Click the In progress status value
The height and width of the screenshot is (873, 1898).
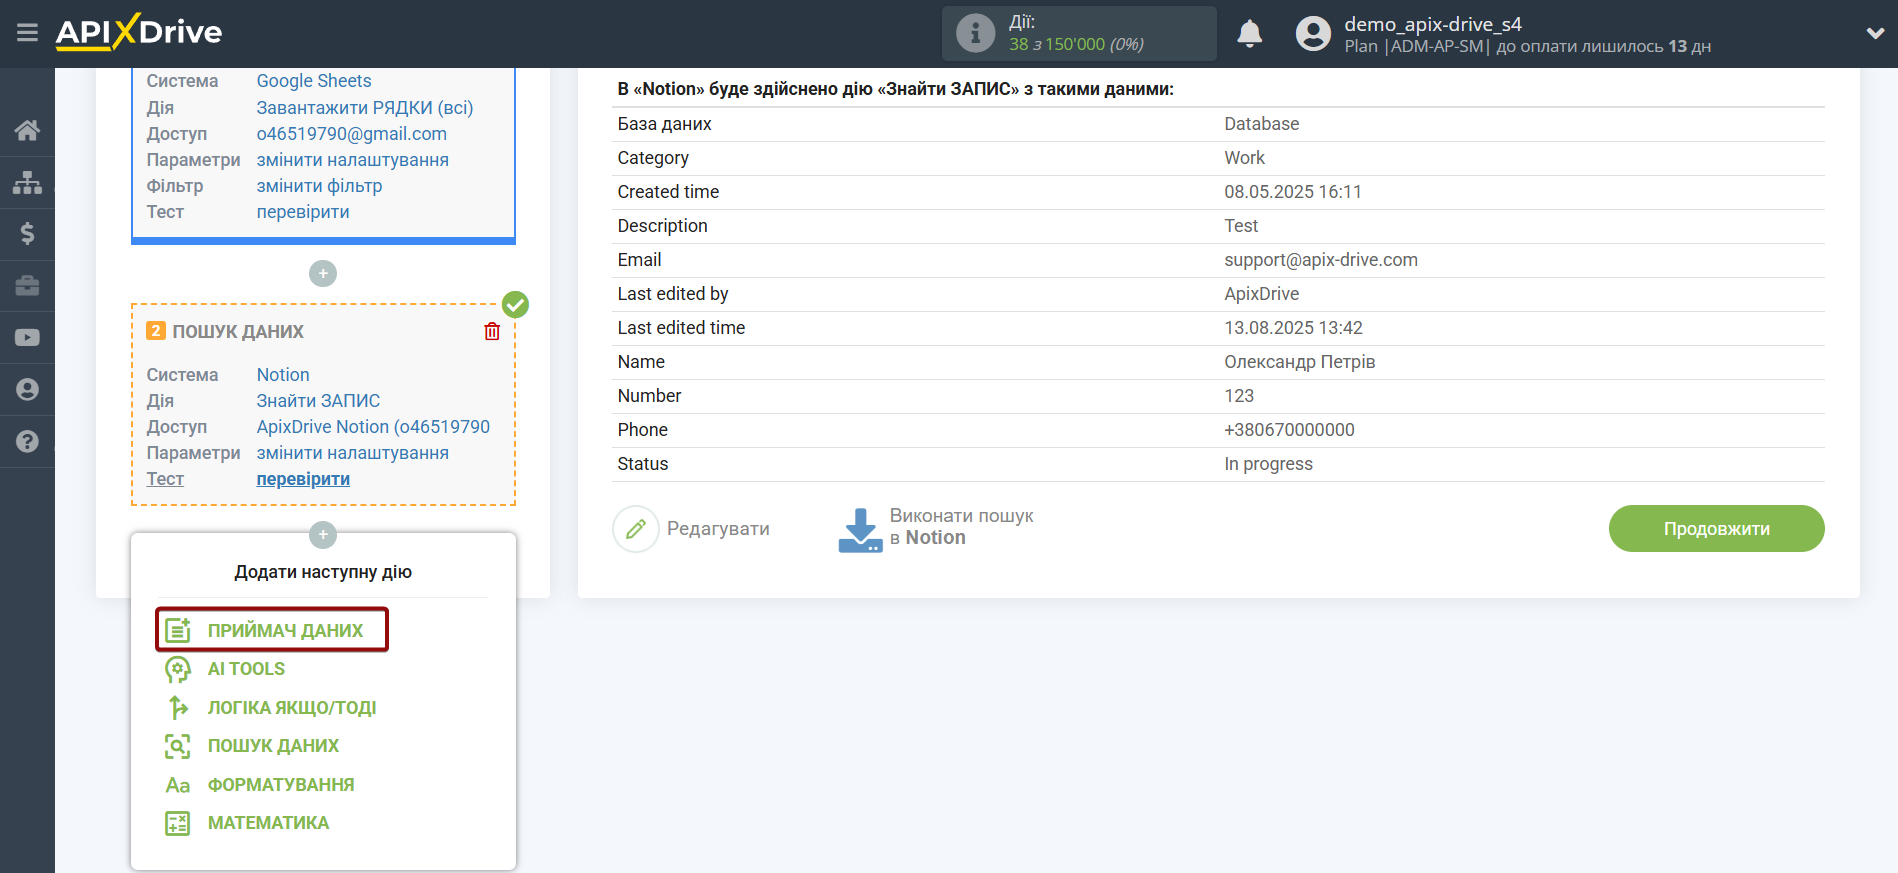(1268, 464)
